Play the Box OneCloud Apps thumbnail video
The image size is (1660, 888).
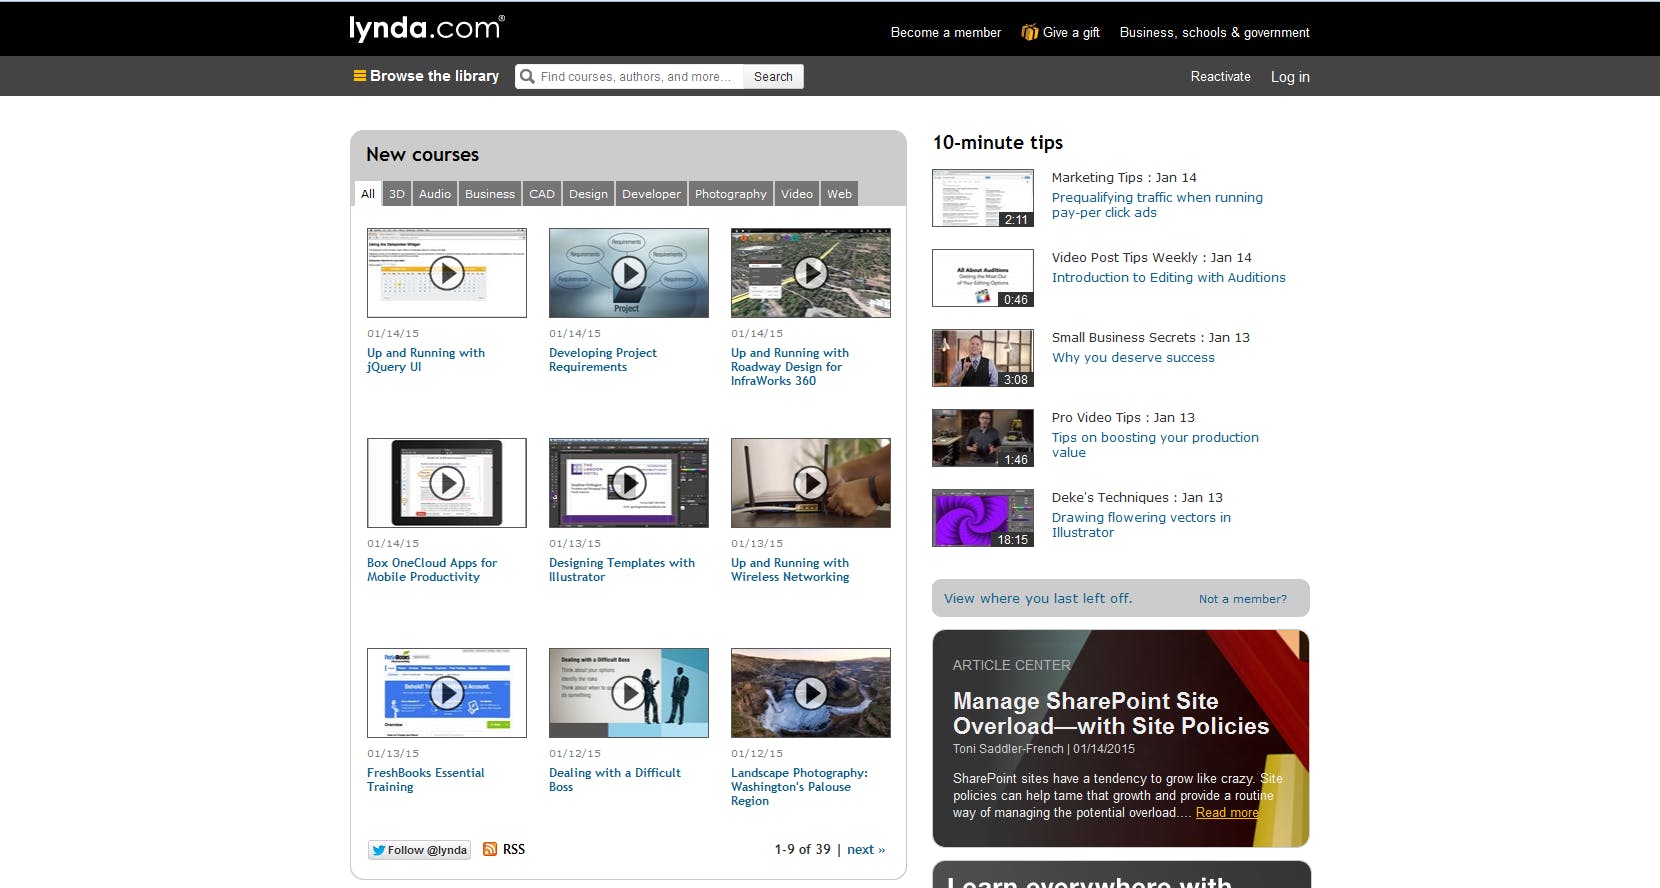click(x=447, y=483)
